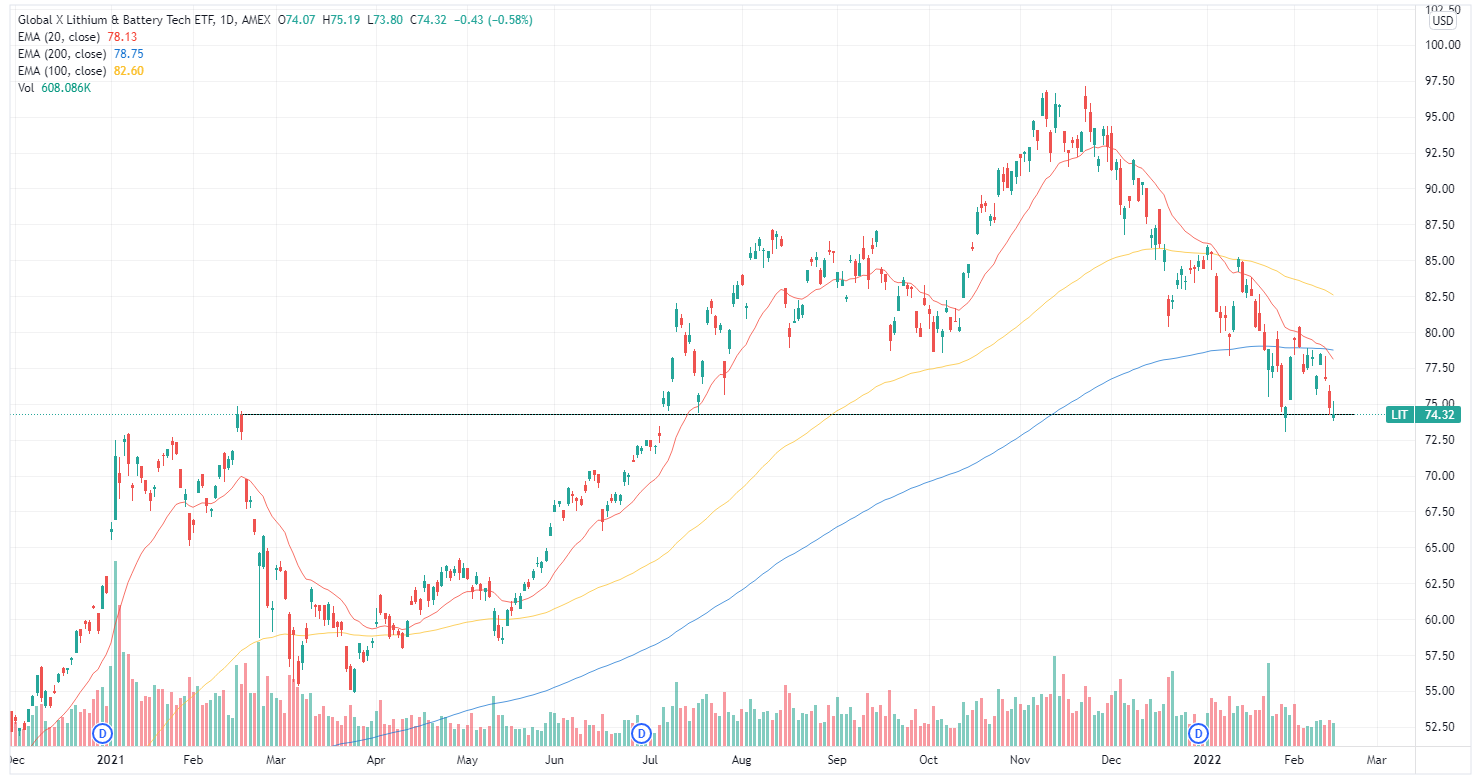The height and width of the screenshot is (781, 1481).
Task: Click the 60.00 price axis label
Action: pos(1441,620)
